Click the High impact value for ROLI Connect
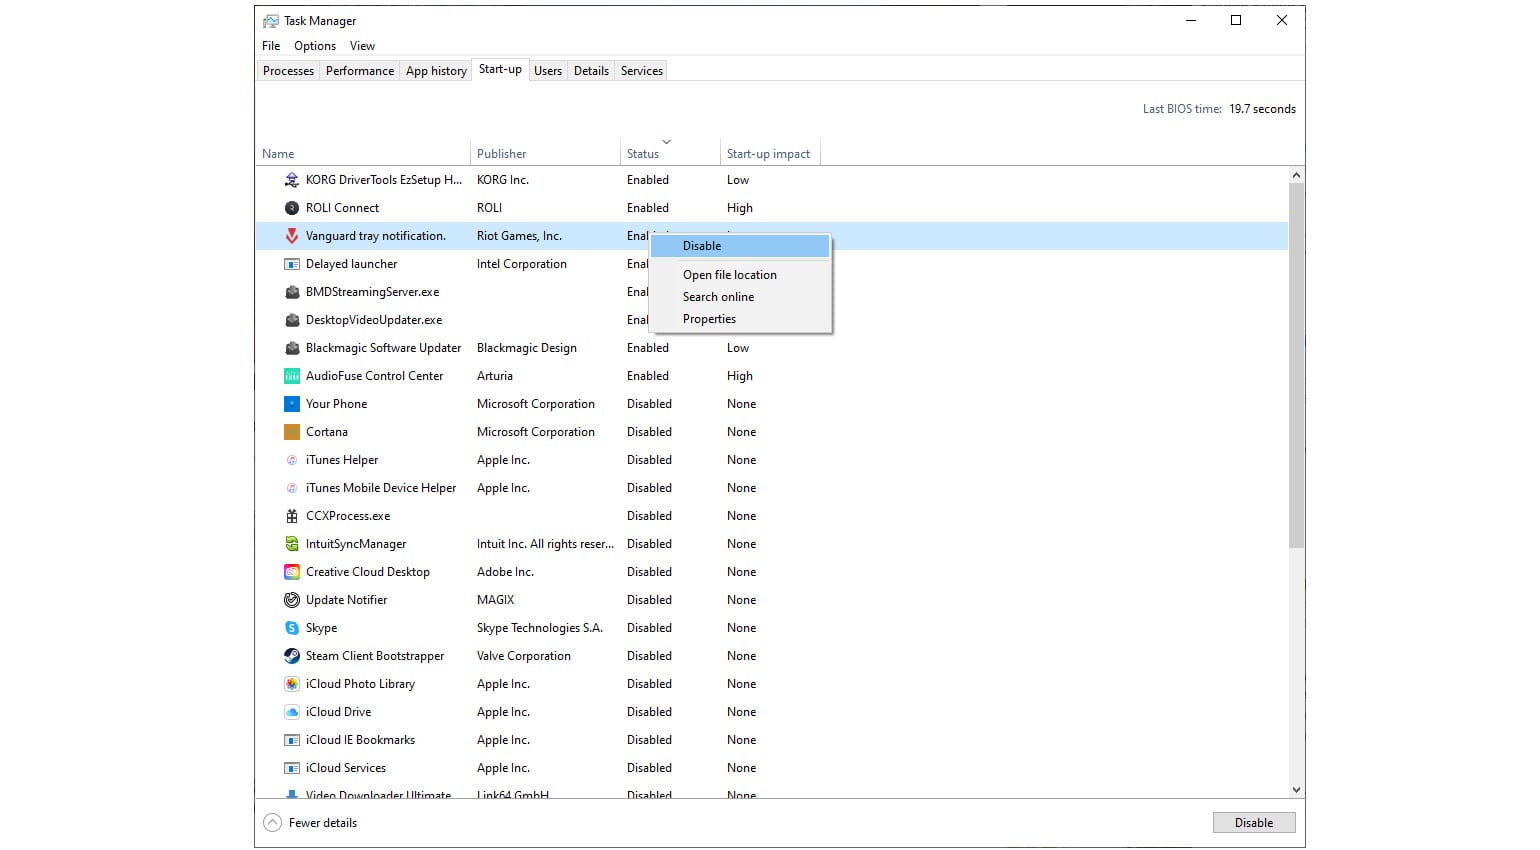This screenshot has width=1540, height=850. pyautogui.click(x=740, y=208)
